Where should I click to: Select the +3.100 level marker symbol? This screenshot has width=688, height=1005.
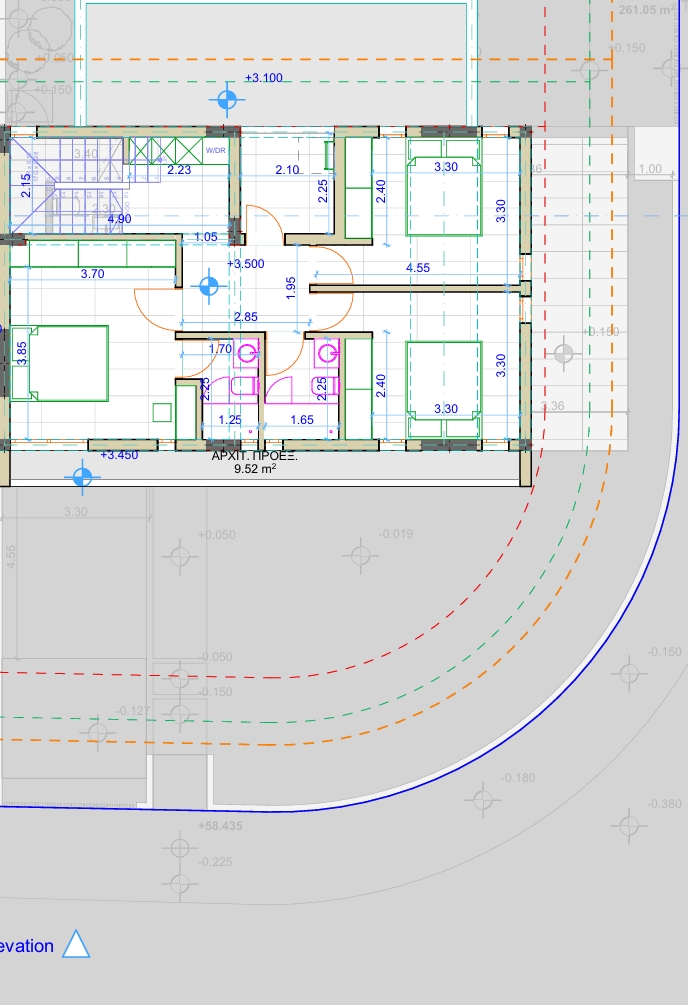tap(228, 98)
